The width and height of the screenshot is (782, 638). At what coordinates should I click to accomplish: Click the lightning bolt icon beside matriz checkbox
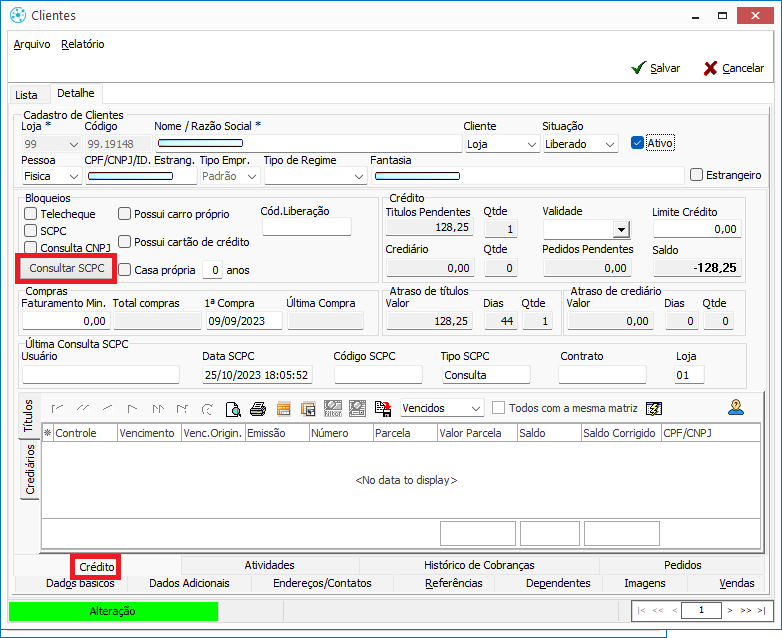[654, 409]
